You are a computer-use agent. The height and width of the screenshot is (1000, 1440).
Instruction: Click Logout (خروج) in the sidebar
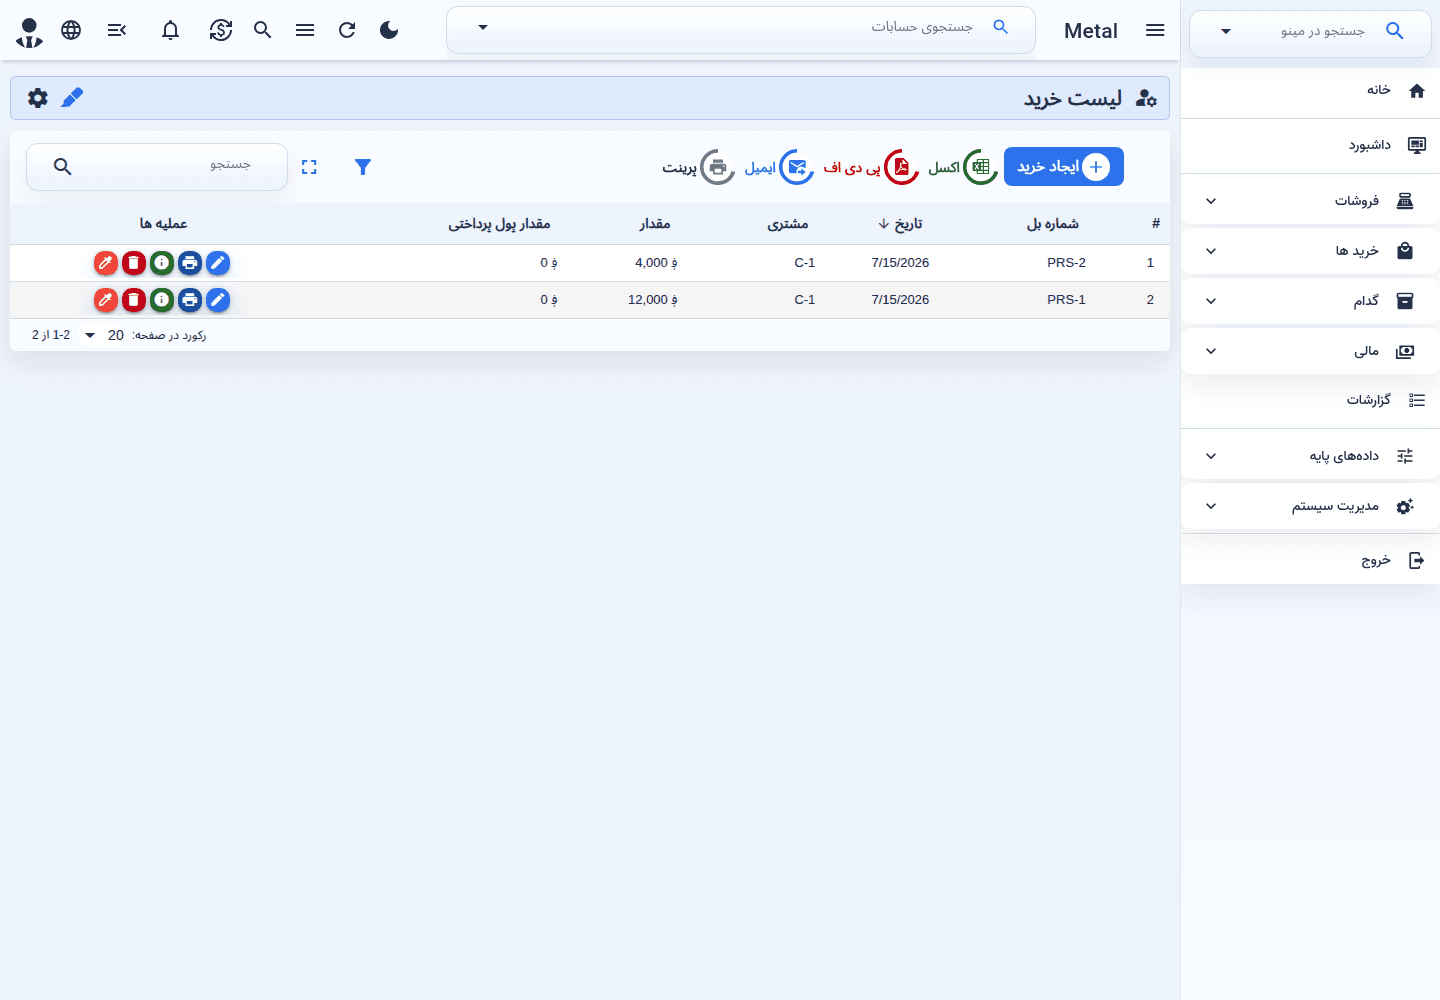(x=1310, y=561)
